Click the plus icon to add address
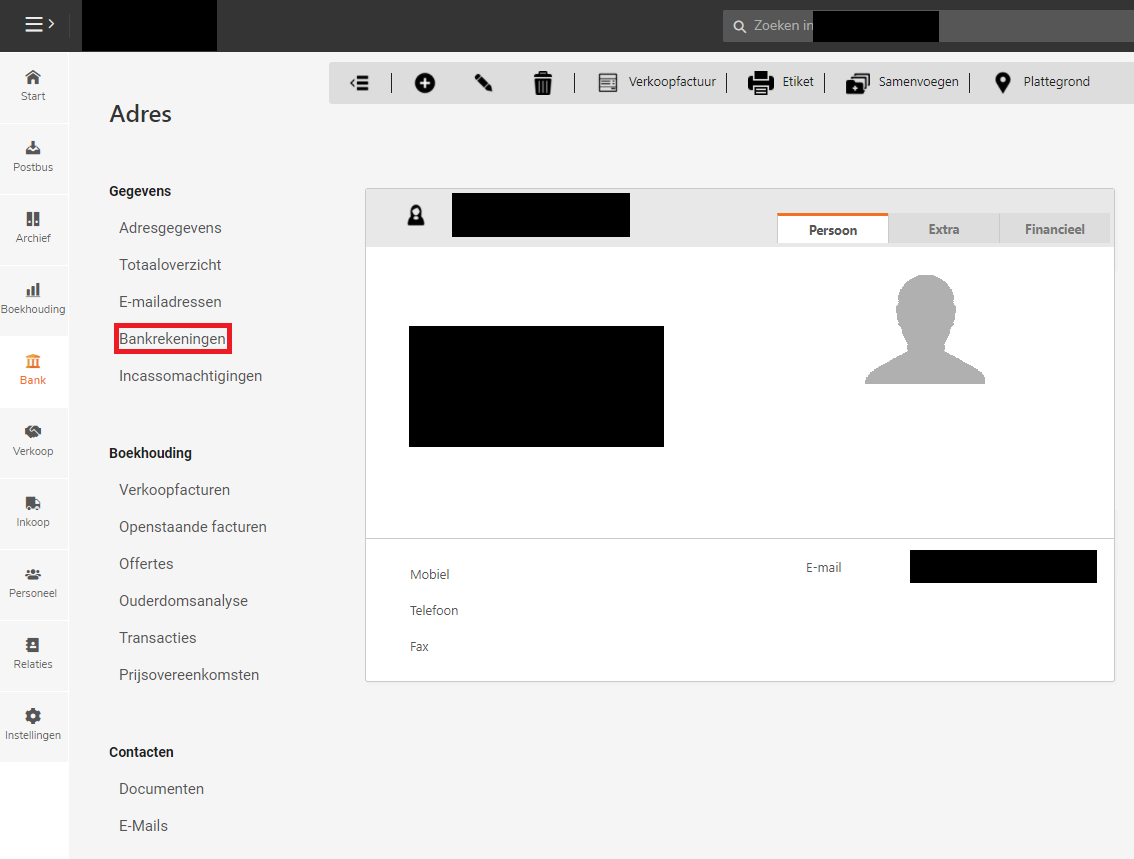Image resolution: width=1134 pixels, height=859 pixels. [425, 83]
